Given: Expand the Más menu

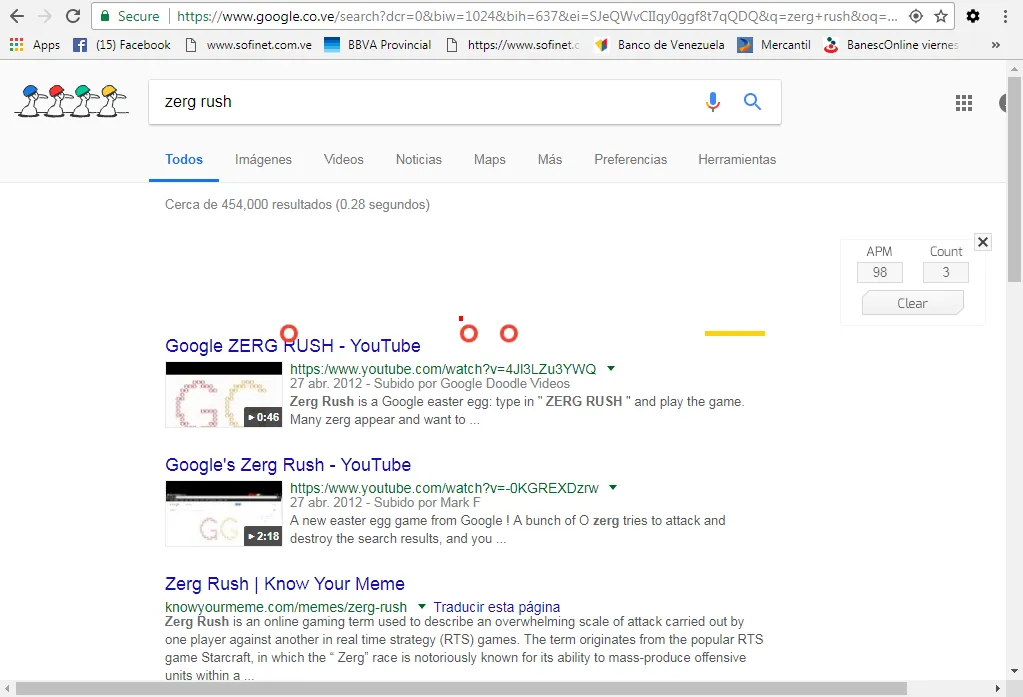Looking at the screenshot, I should click(x=549, y=159).
